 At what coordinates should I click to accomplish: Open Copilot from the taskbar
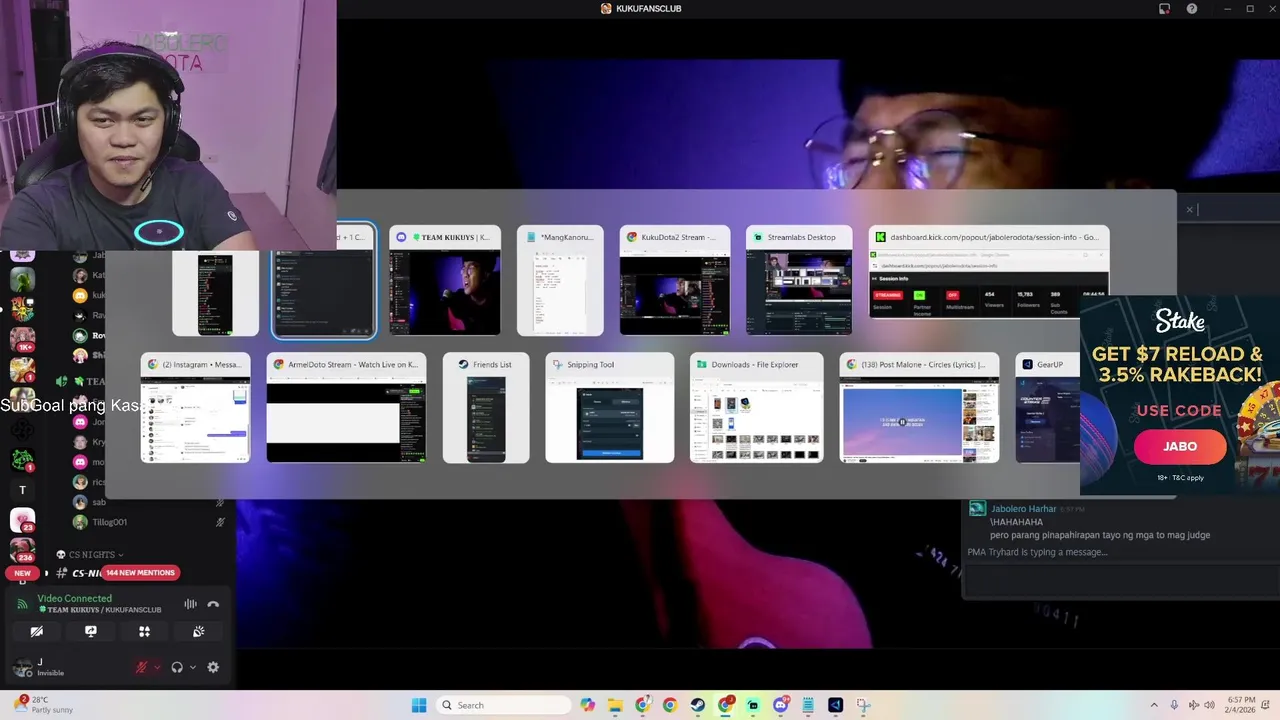pos(588,705)
